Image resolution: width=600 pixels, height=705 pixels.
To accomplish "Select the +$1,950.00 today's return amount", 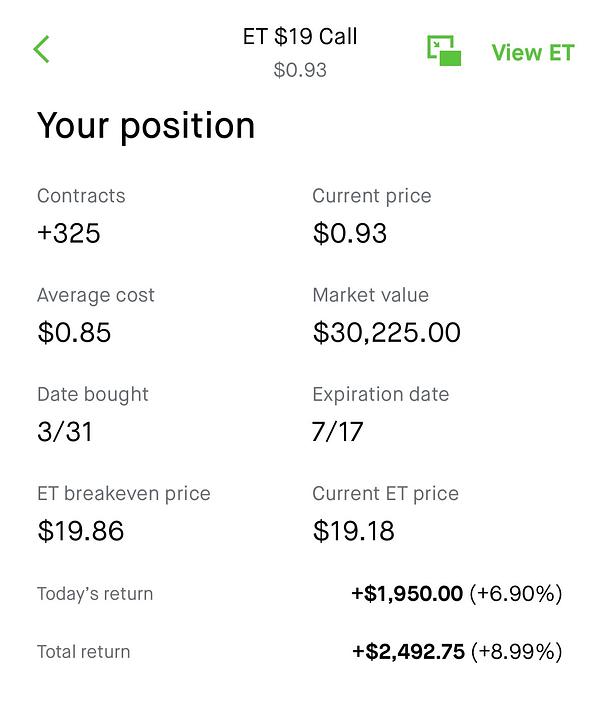I will click(407, 594).
